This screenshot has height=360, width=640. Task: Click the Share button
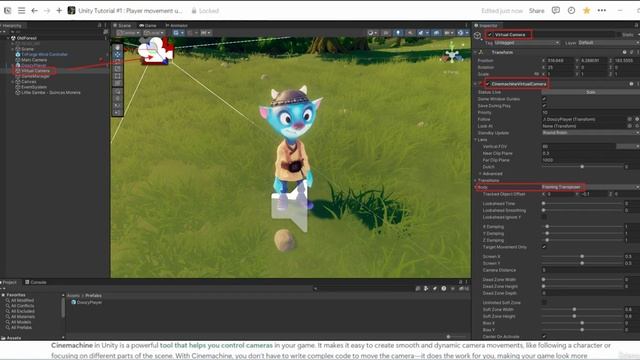[x=536, y=11]
